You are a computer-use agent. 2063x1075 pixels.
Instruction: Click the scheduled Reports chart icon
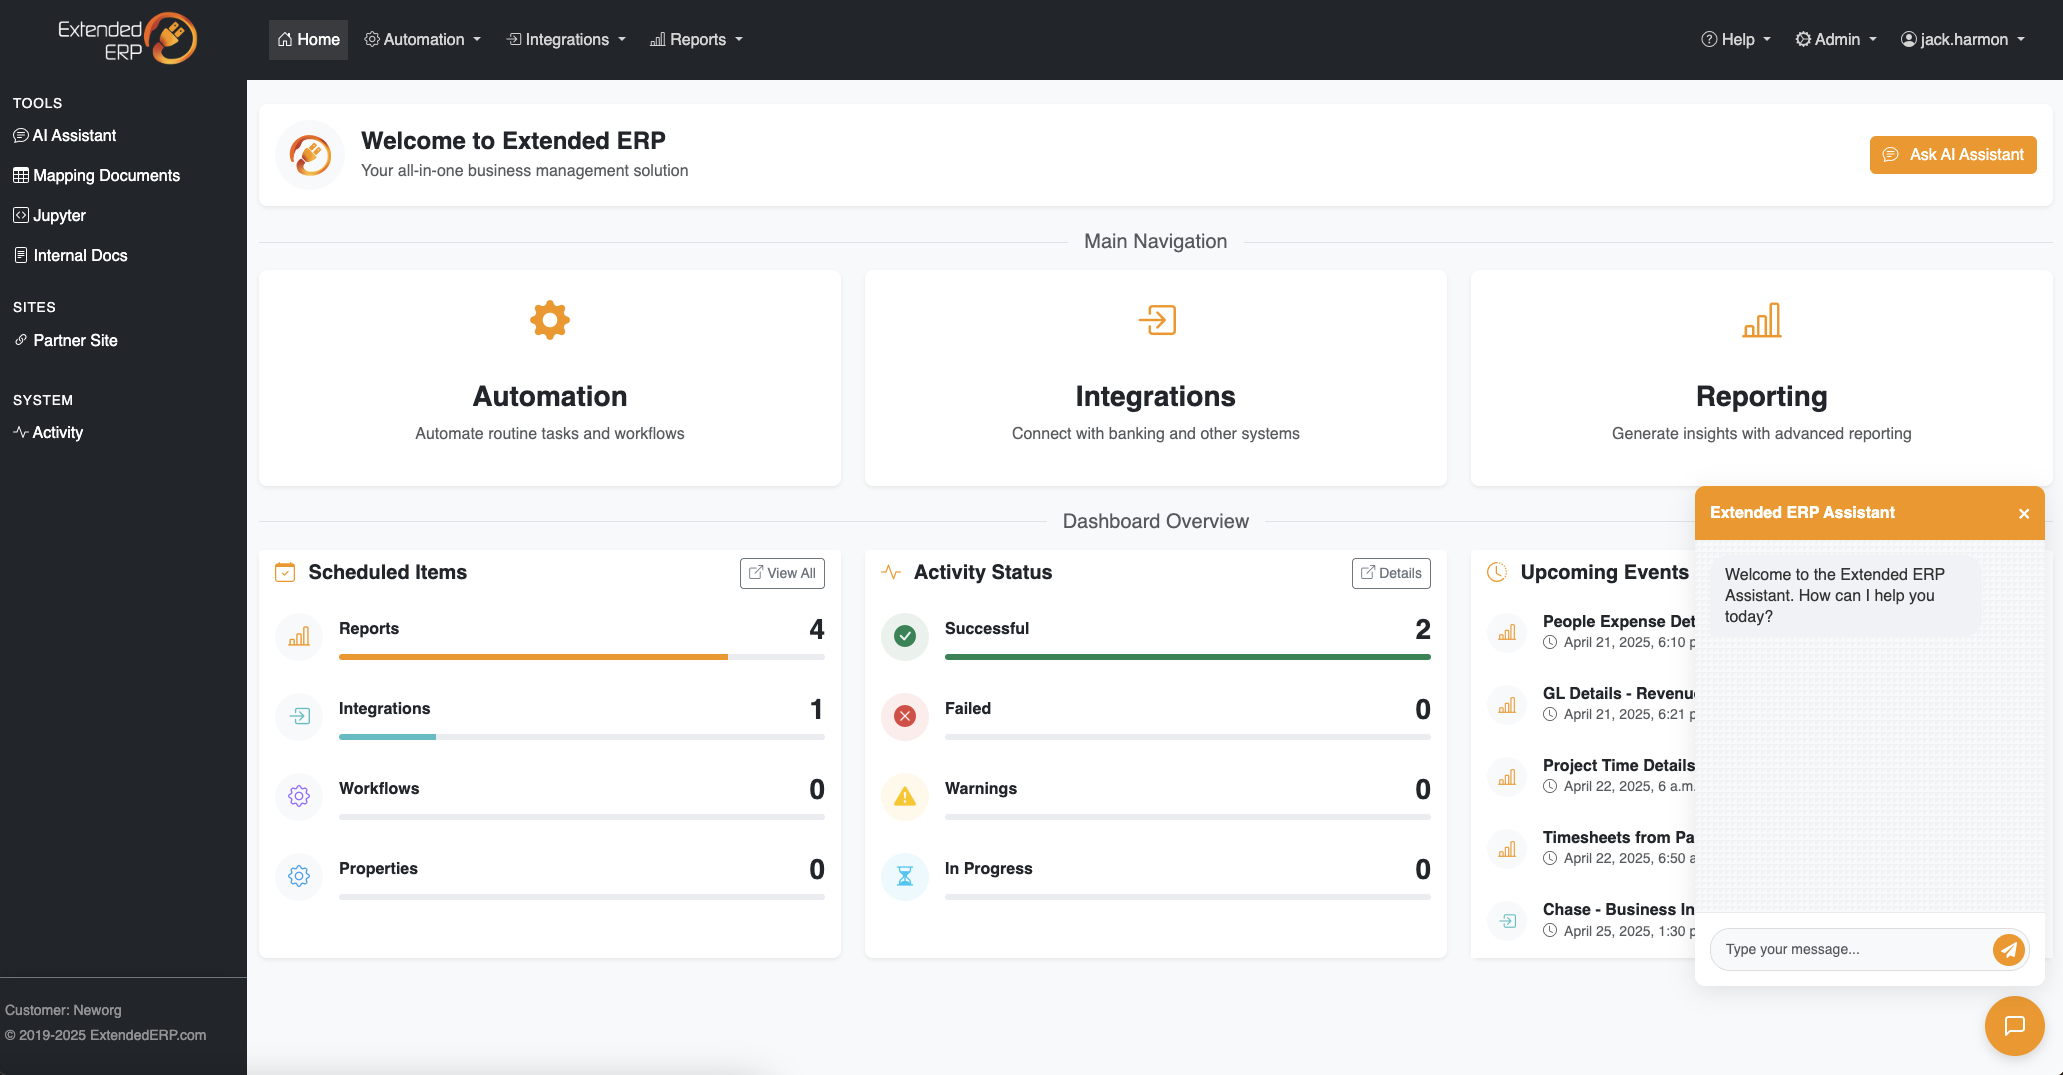(x=299, y=636)
